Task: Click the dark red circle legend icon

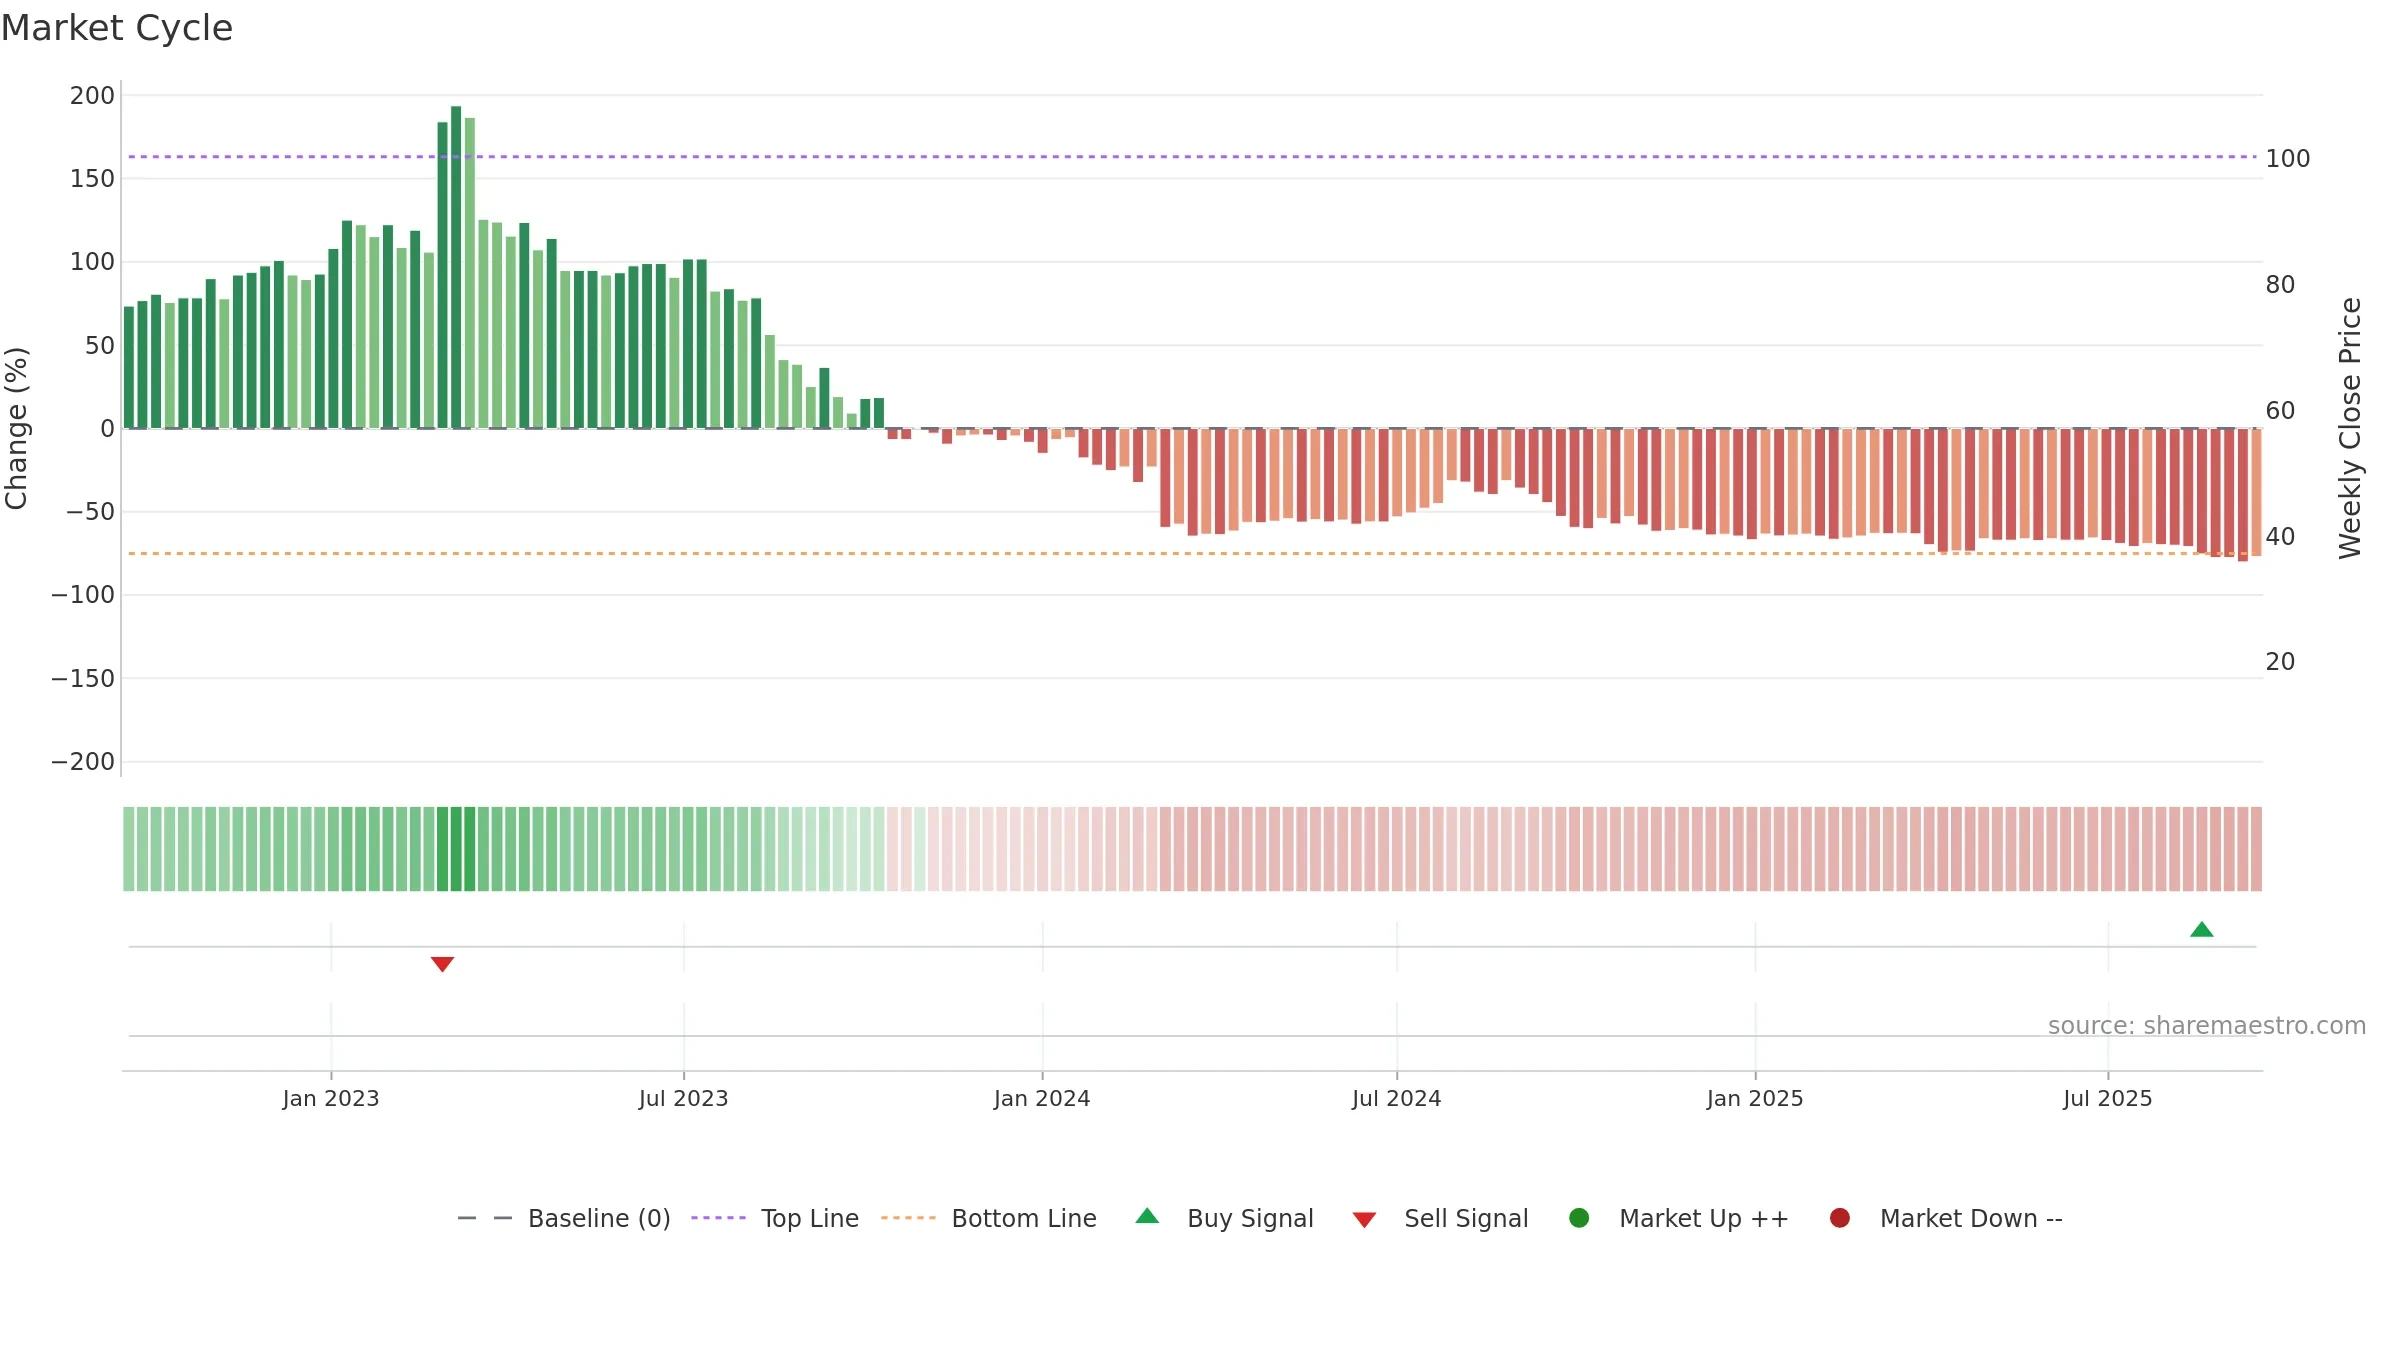Action: click(1839, 1218)
